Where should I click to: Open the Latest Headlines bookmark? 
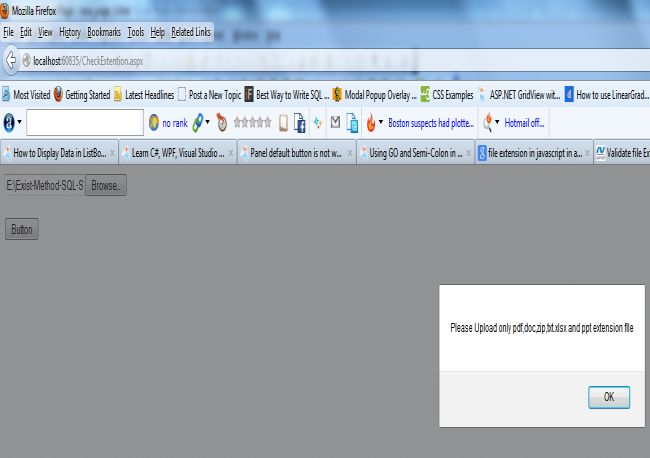(x=144, y=95)
